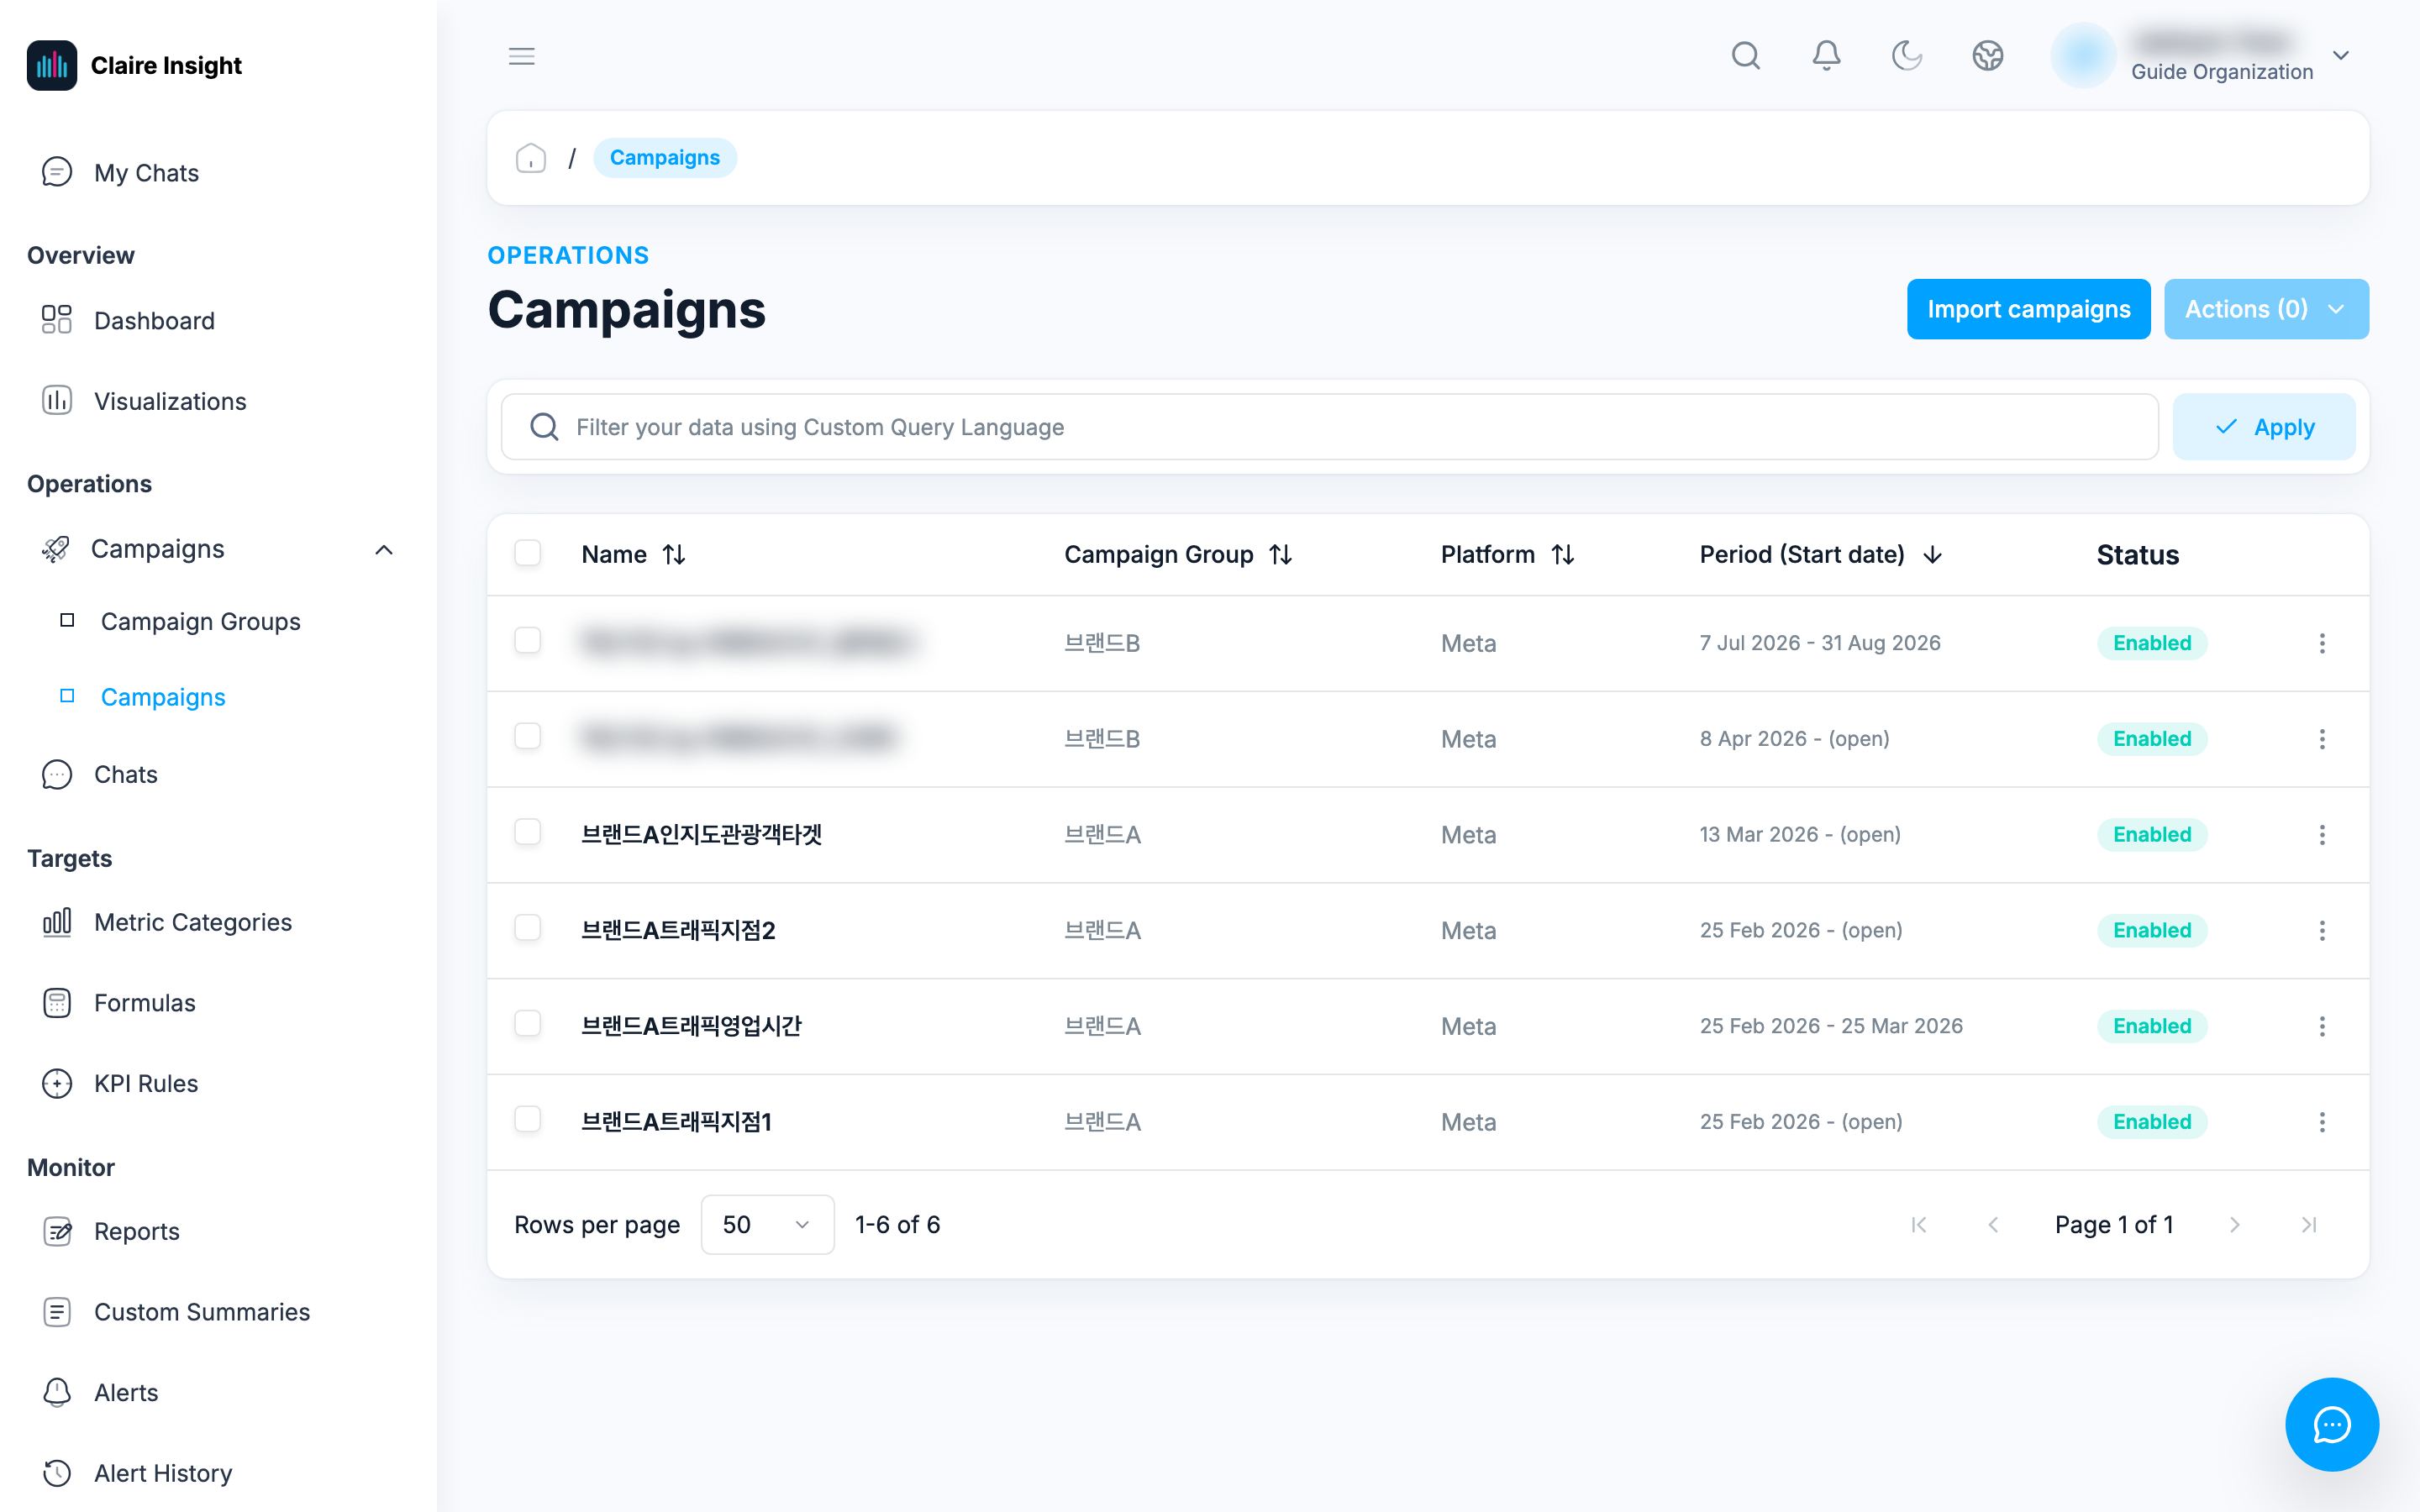Open row actions for 브랜드A인지도관광객타겟
2420x1512 pixels.
2322,835
